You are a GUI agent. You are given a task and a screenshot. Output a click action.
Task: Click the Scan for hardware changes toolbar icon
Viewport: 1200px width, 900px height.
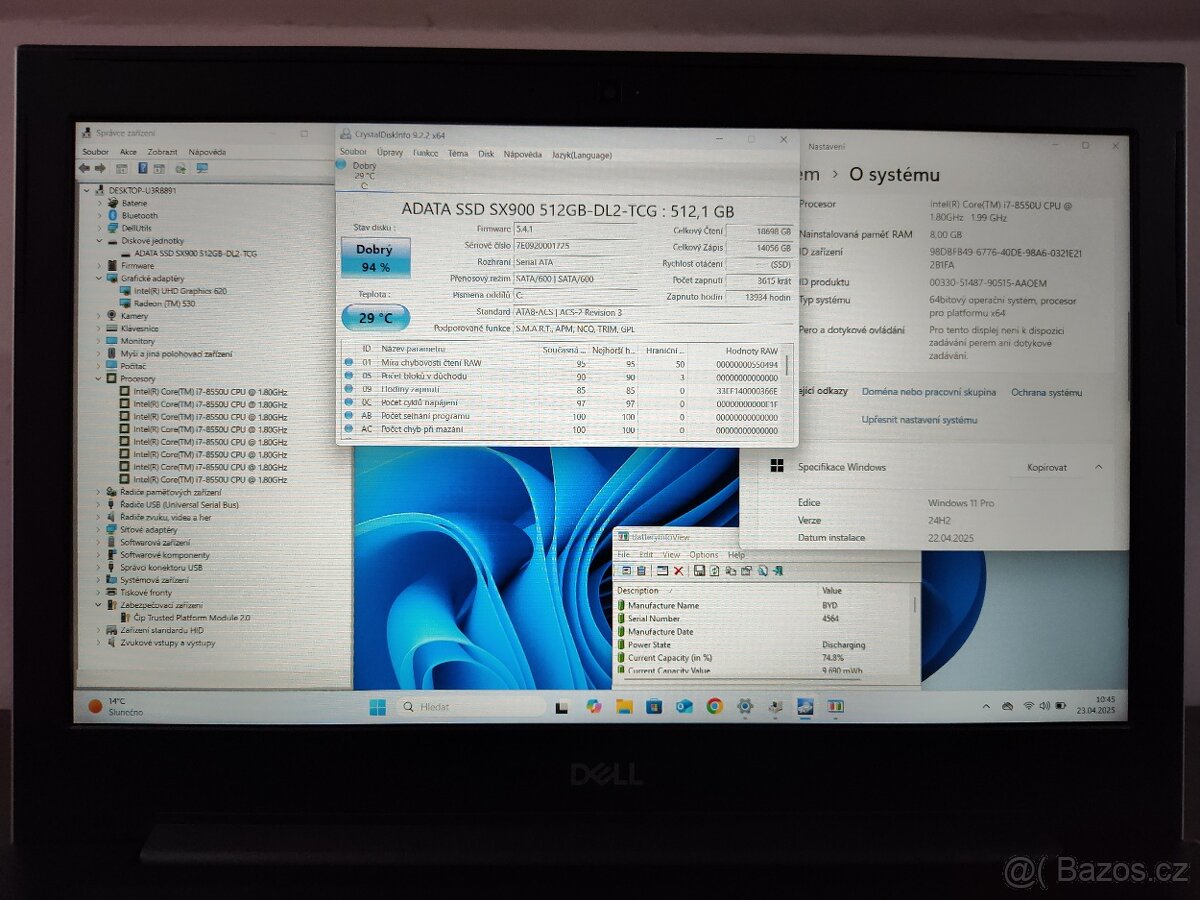click(180, 168)
